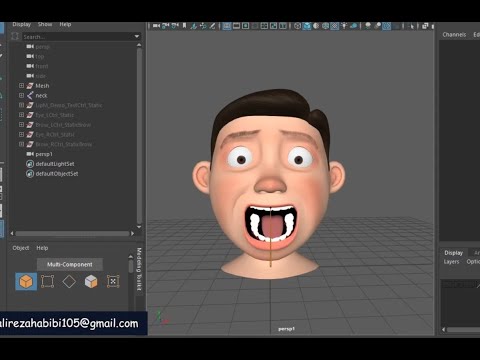The image size is (480, 360).
Task: Switch to the Display layer tab
Action: pos(453,253)
